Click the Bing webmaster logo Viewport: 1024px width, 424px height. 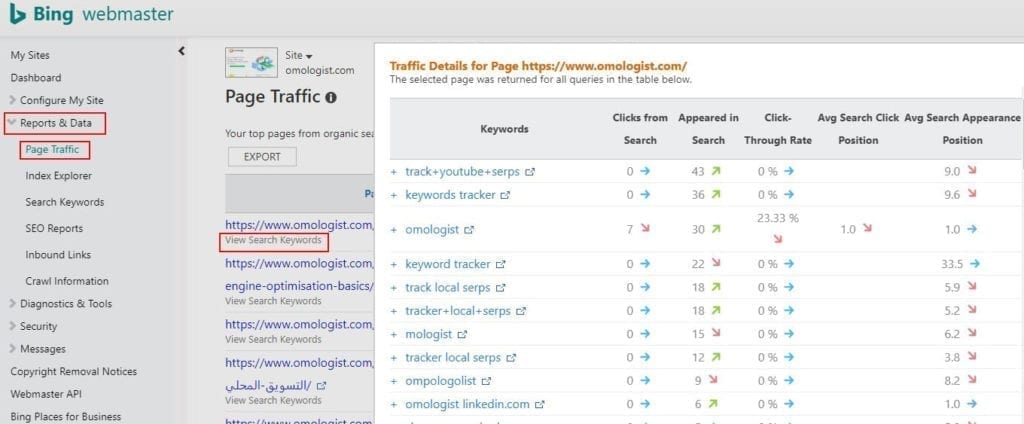(91, 15)
